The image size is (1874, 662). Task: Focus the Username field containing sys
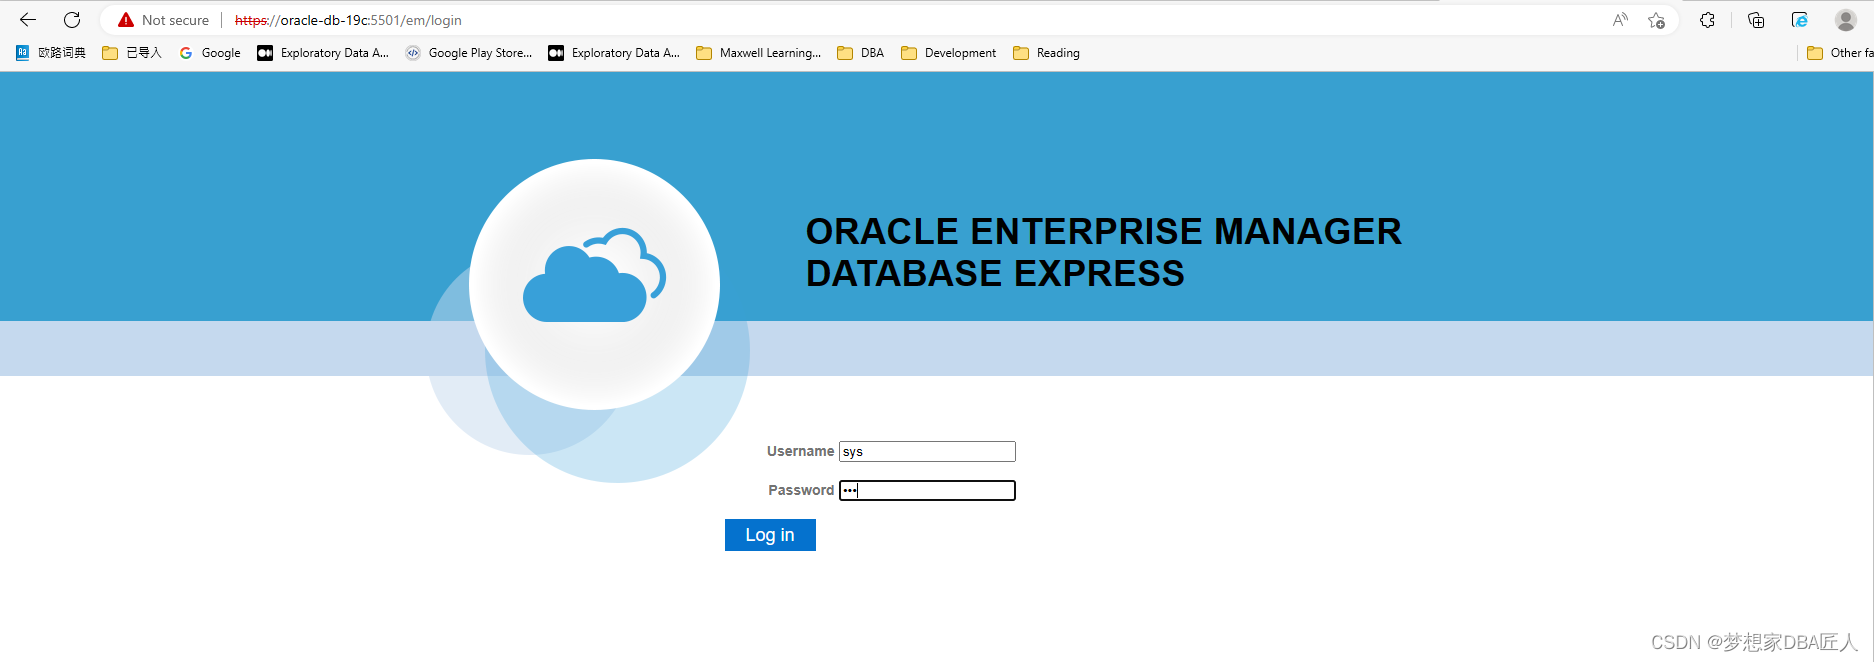click(x=927, y=452)
